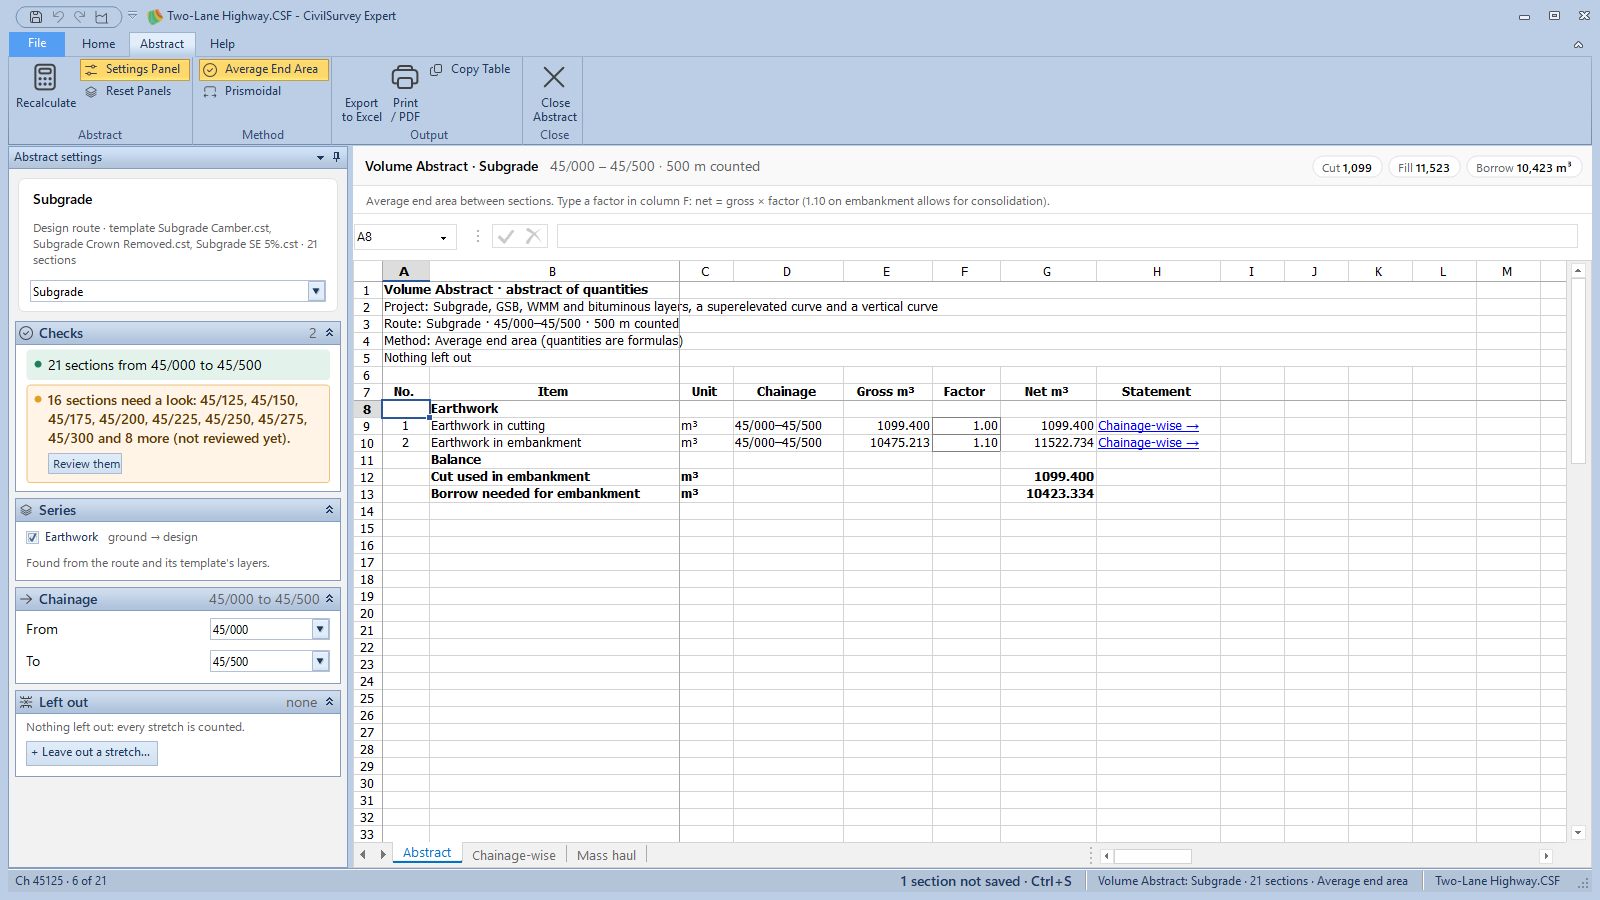Click Leave out a stretch button
This screenshot has height=900, width=1600.
pos(91,752)
